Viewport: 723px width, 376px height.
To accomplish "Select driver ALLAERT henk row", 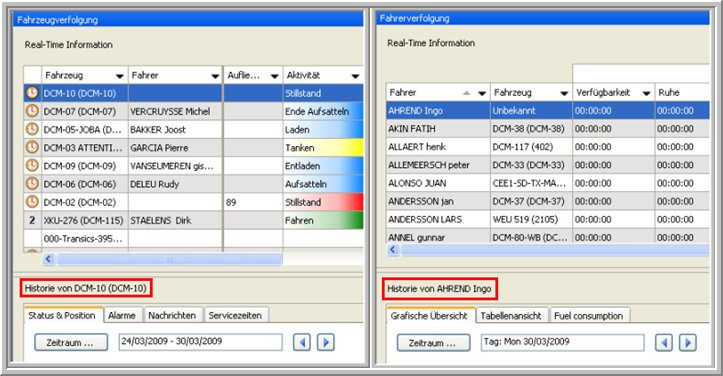I will pyautogui.click(x=548, y=147).
